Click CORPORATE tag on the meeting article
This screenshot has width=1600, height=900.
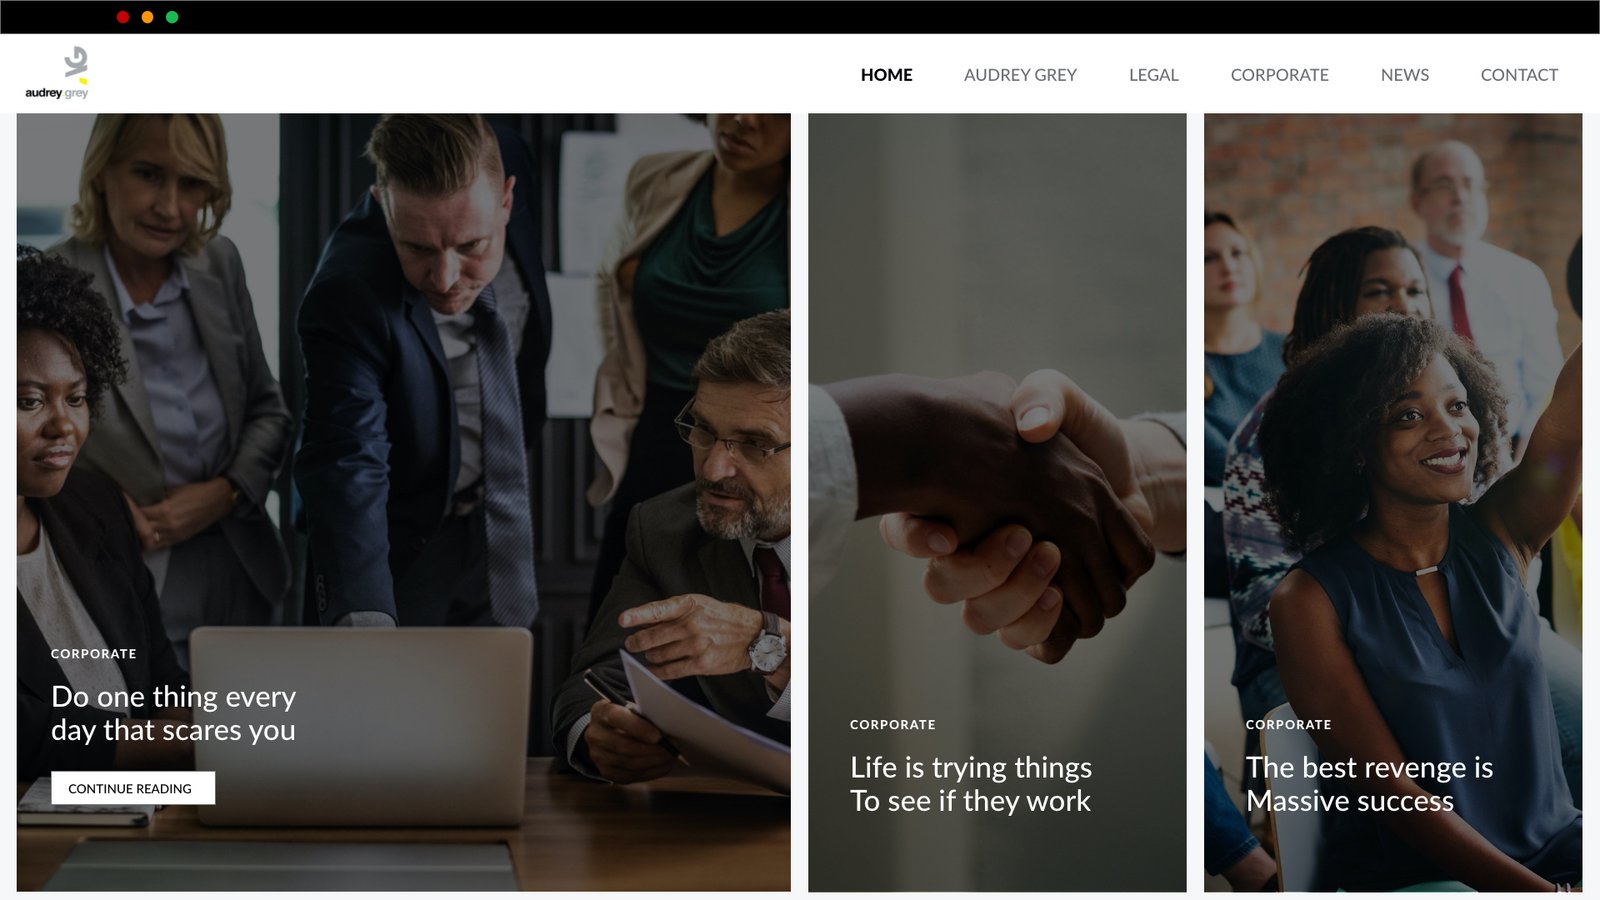point(94,654)
